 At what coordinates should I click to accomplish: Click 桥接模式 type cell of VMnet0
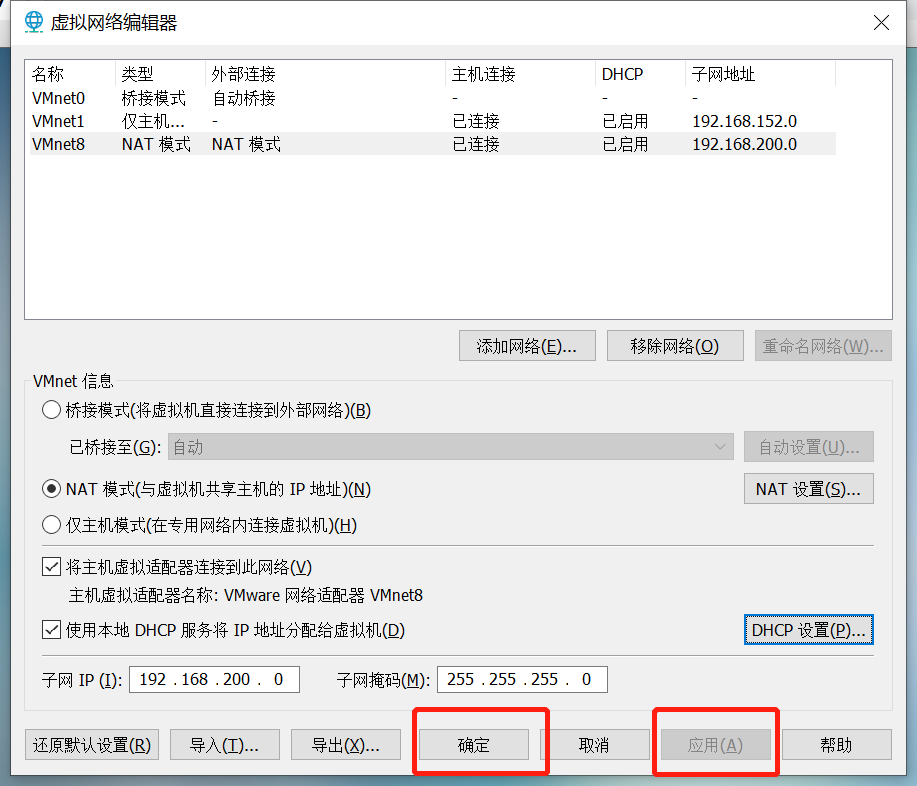point(154,98)
